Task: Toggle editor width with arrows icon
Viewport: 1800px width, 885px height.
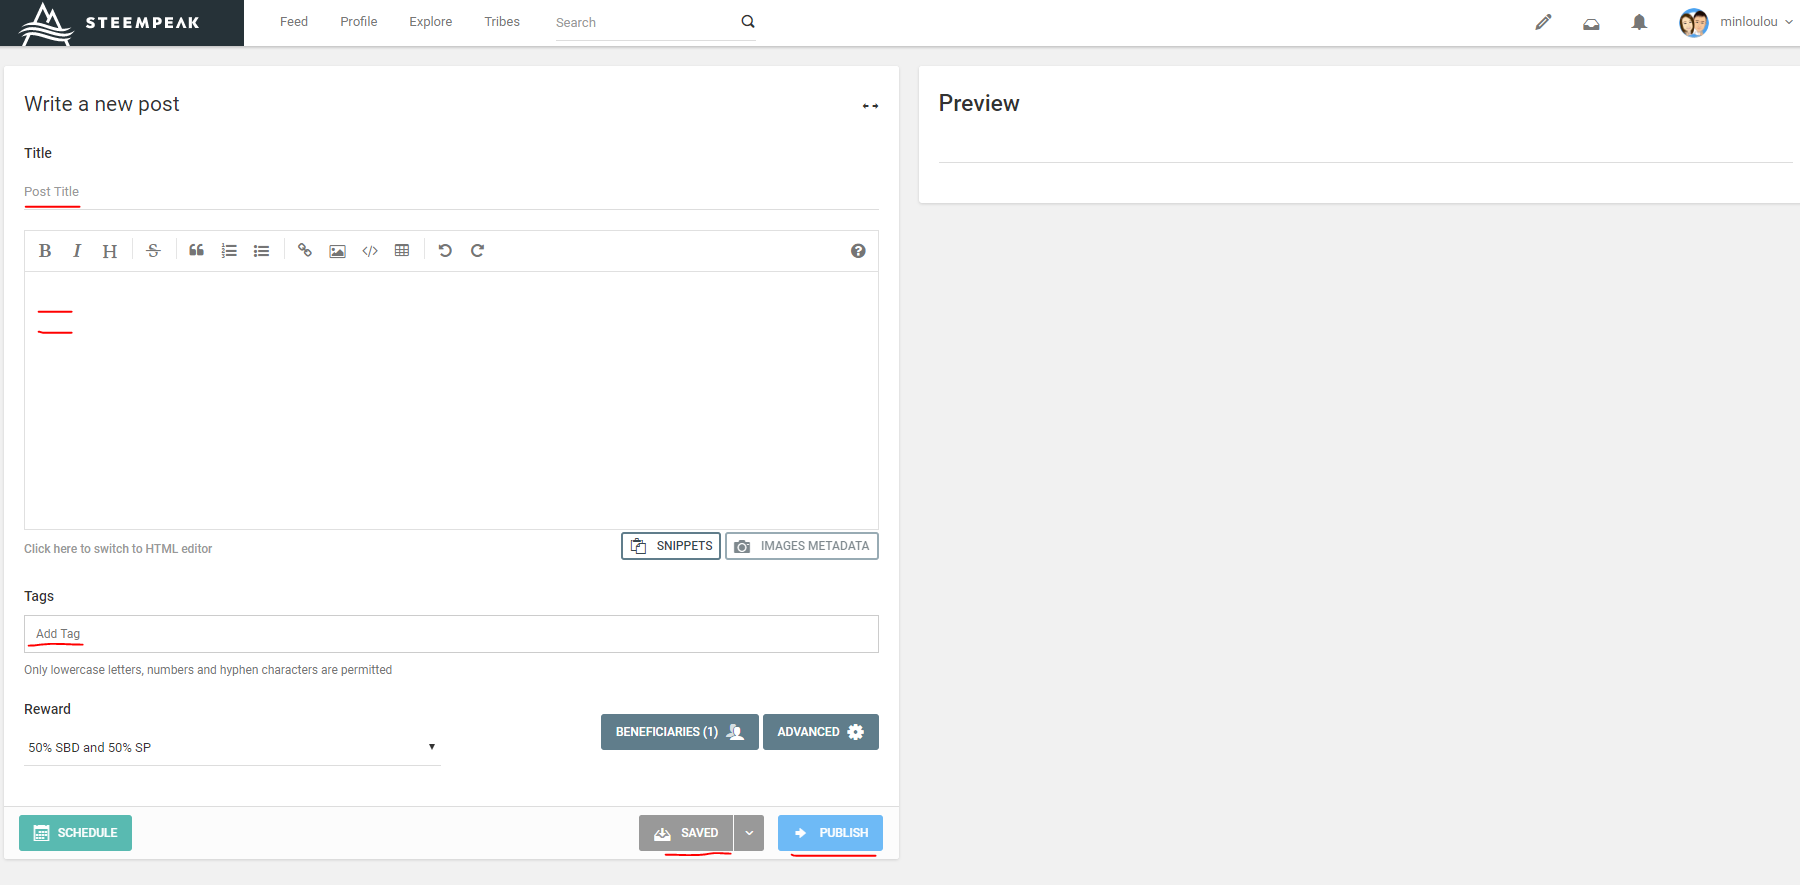Action: coord(870,106)
